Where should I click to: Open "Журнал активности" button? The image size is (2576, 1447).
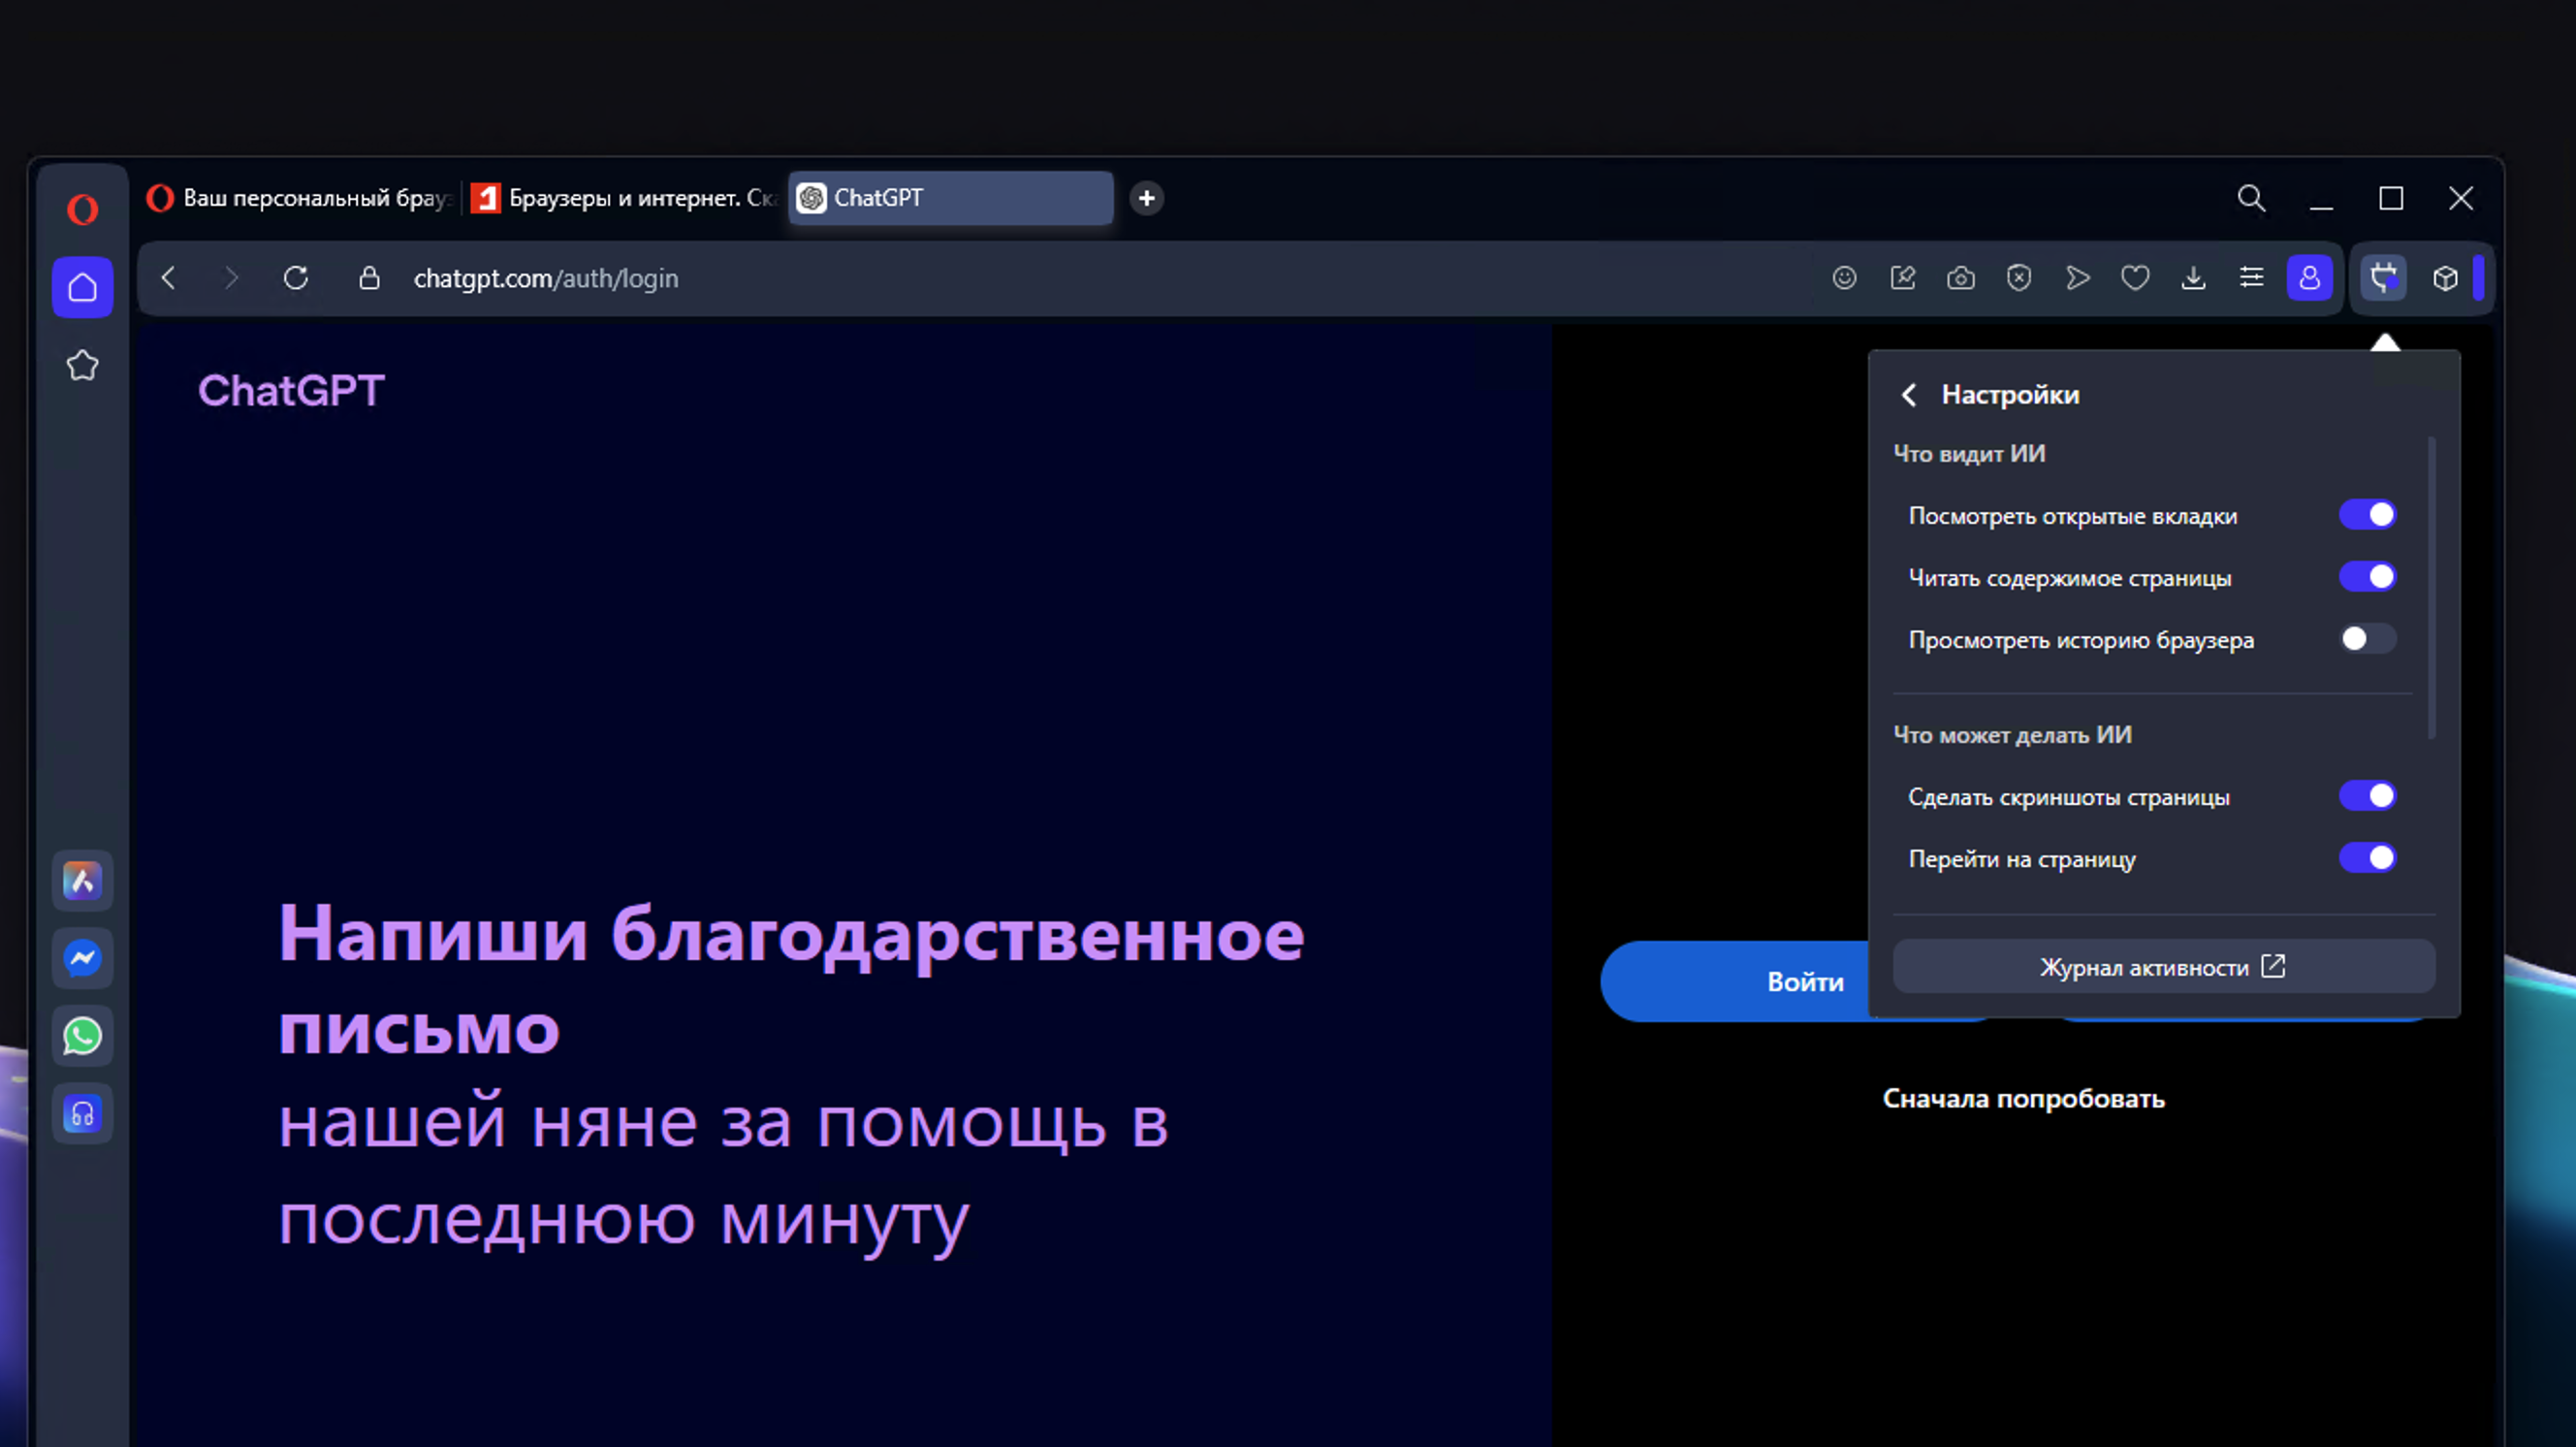[x=2163, y=967]
